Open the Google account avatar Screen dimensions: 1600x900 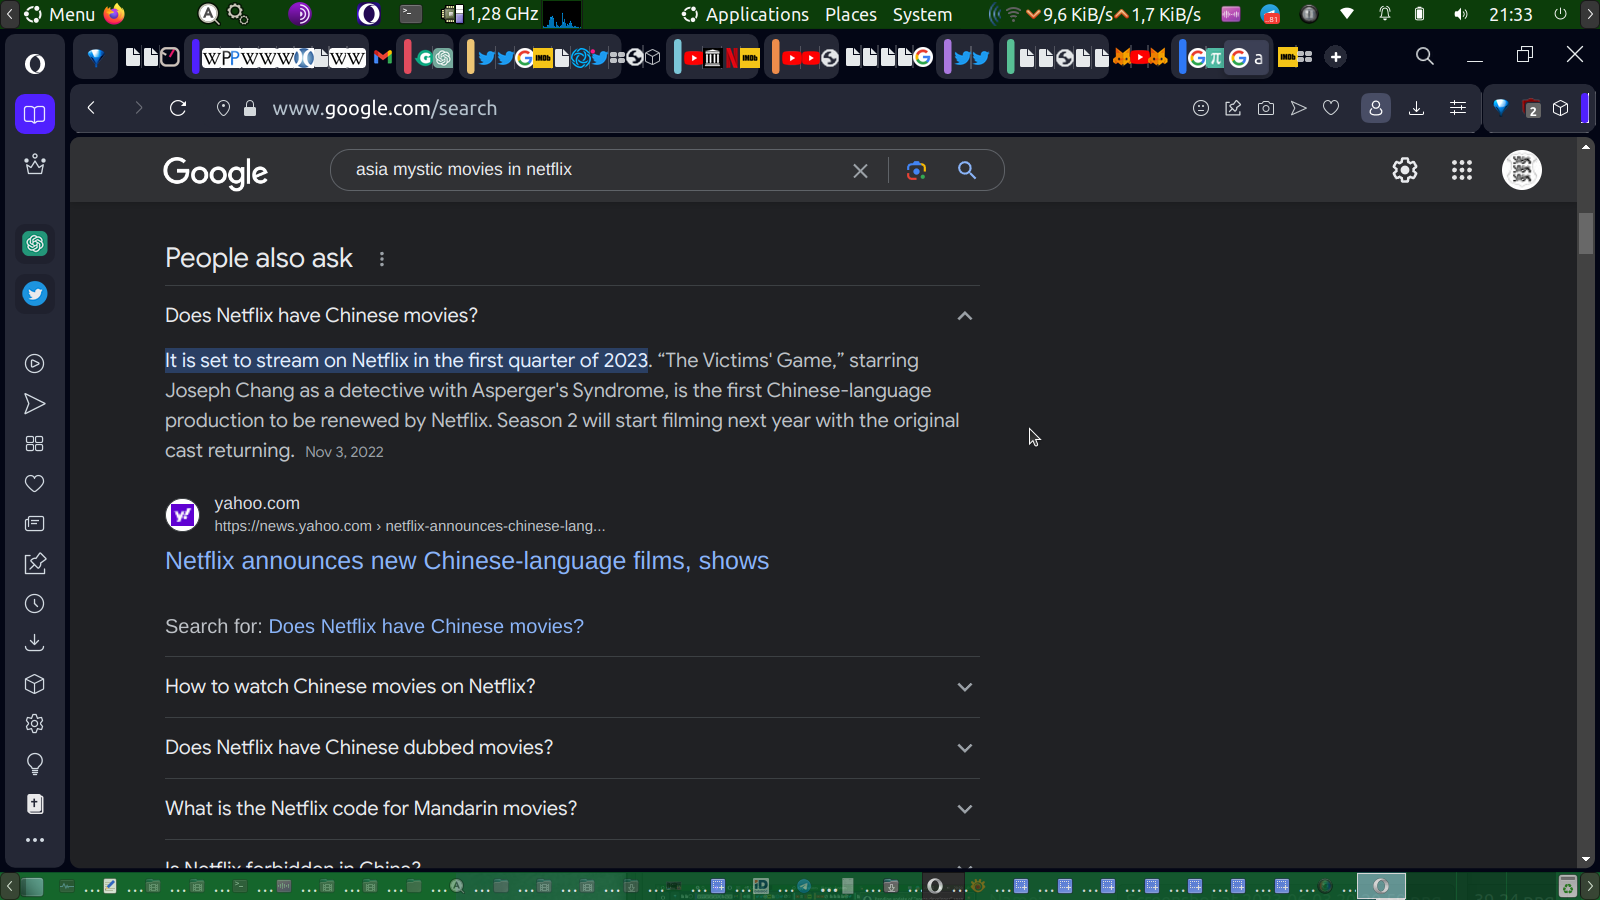pyautogui.click(x=1522, y=170)
